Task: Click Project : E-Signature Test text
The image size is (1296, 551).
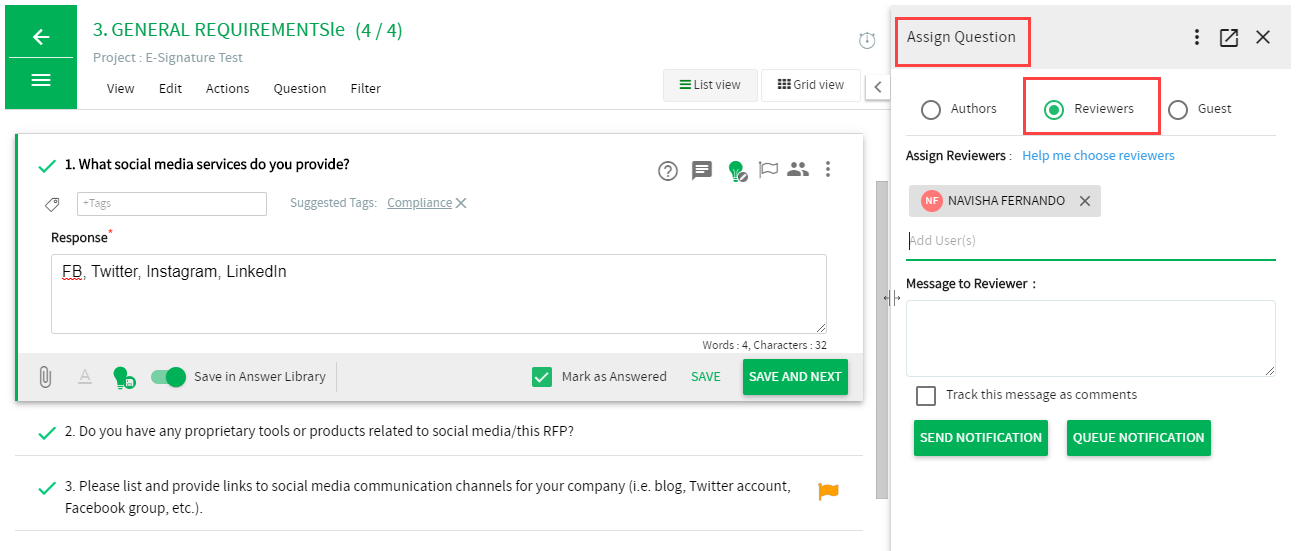Action: point(168,58)
